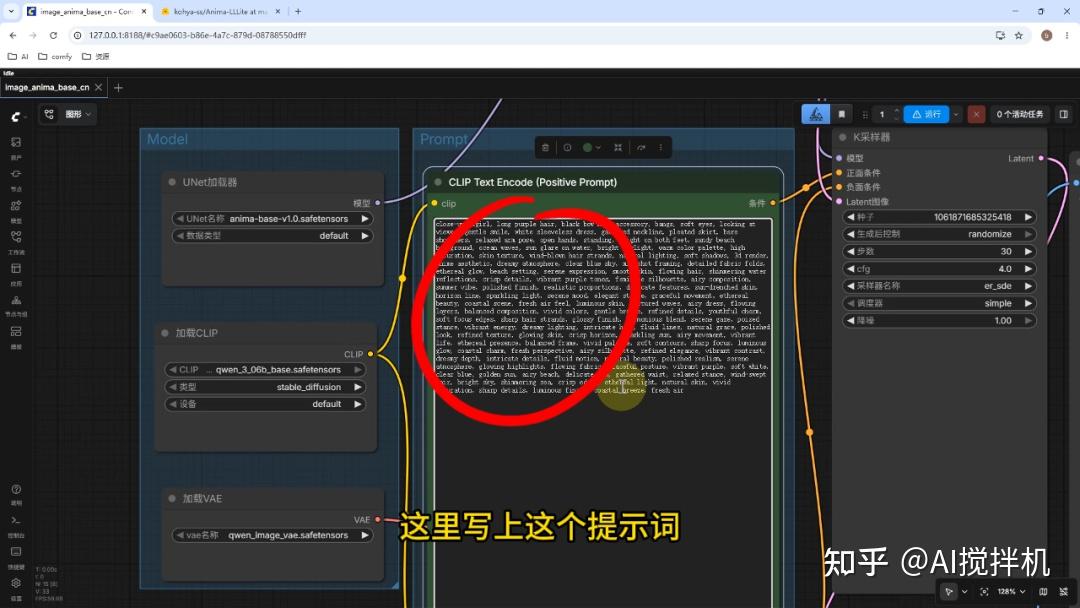
Task: Open the 128% zoom level dropdown
Action: tap(1011, 591)
